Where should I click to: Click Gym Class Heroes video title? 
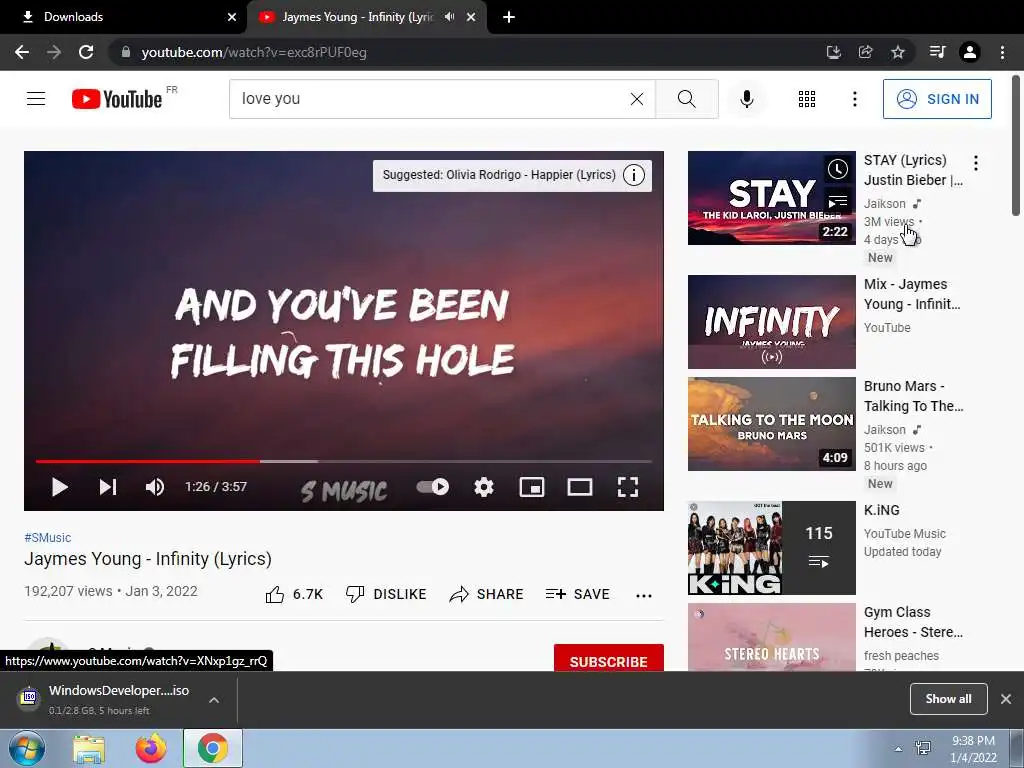coord(913,622)
